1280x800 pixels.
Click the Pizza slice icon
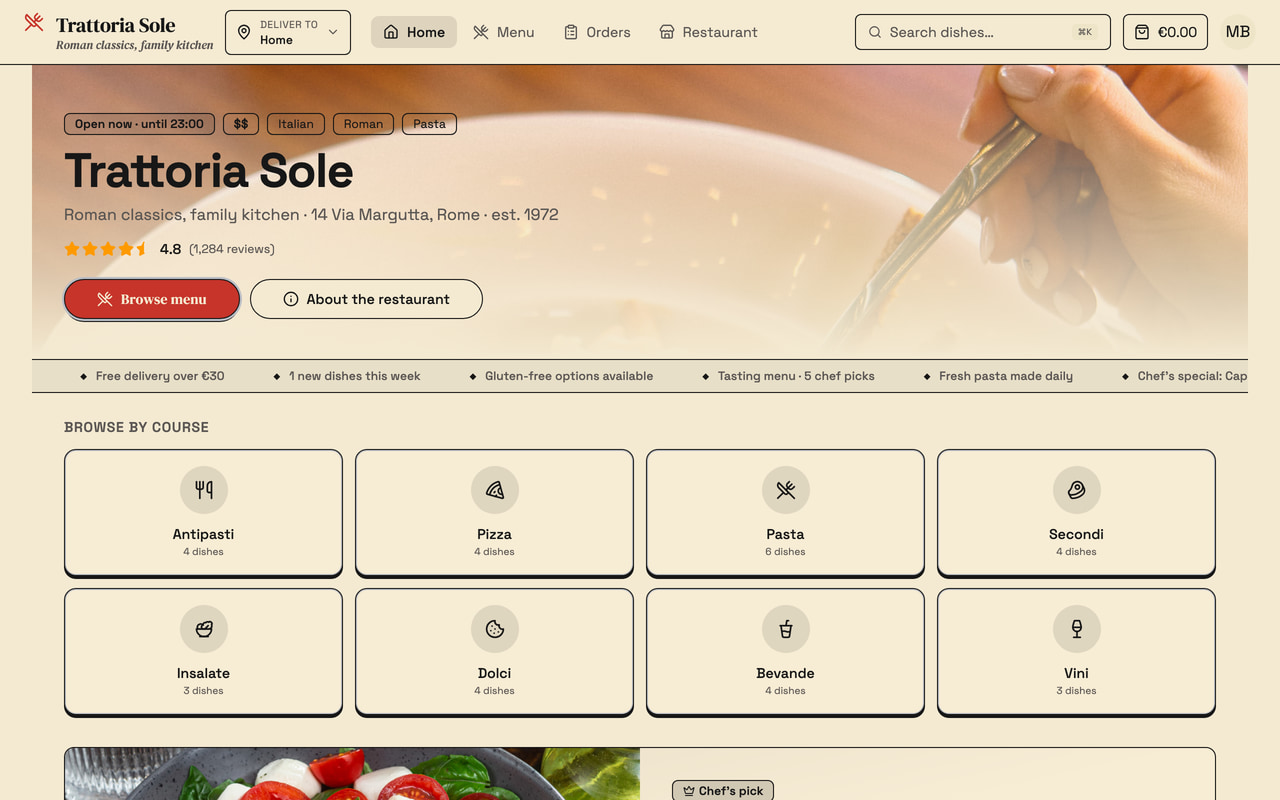(x=495, y=490)
